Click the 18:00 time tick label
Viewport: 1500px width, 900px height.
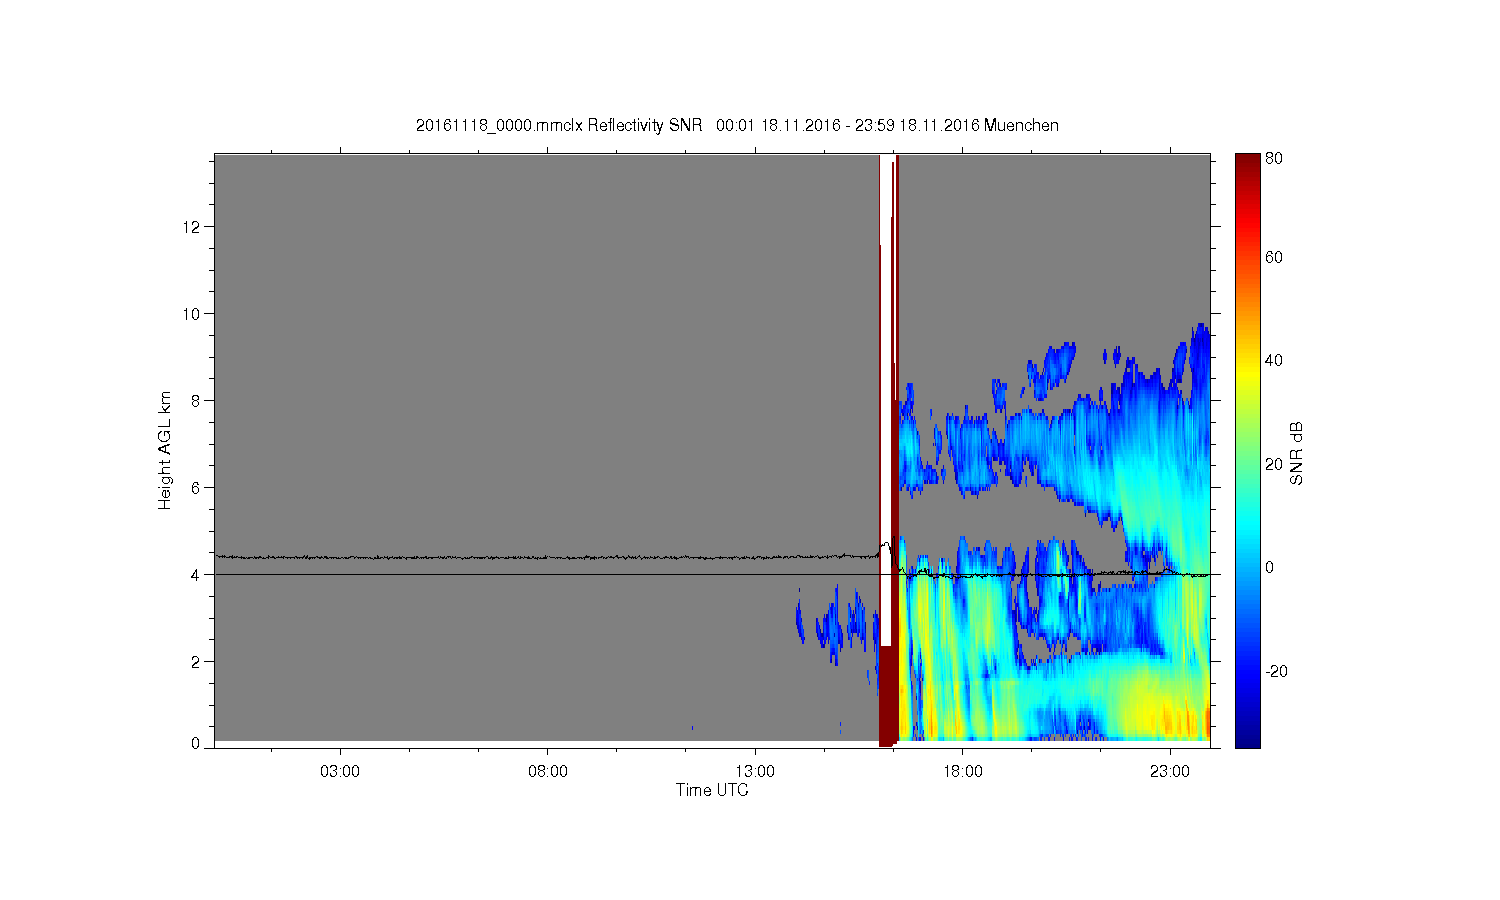963,772
